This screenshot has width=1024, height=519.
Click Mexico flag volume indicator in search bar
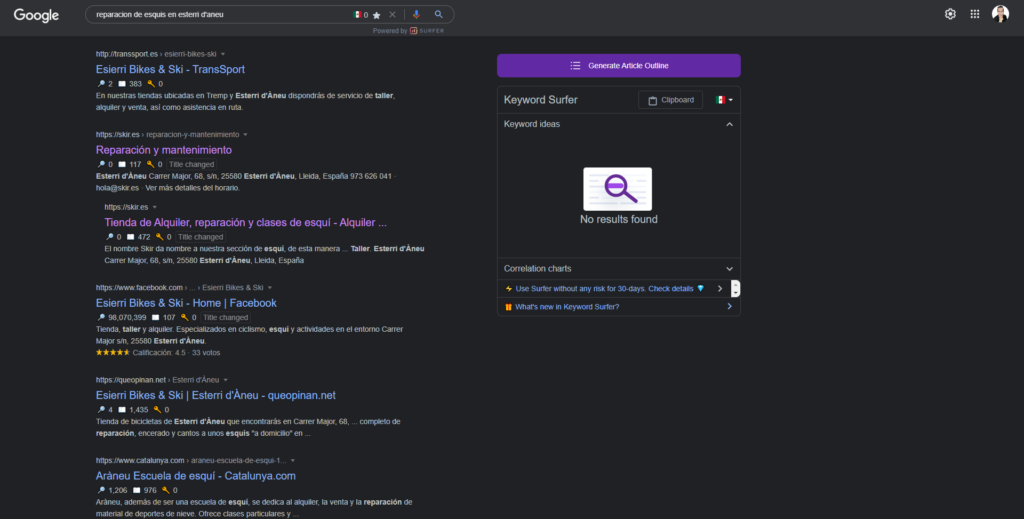point(360,14)
